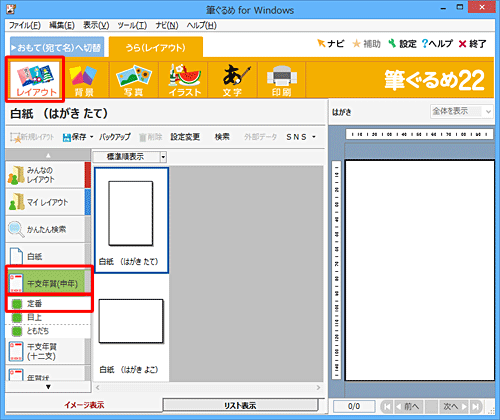
Task: Click 終了 exit with red X
Action: 472,44
